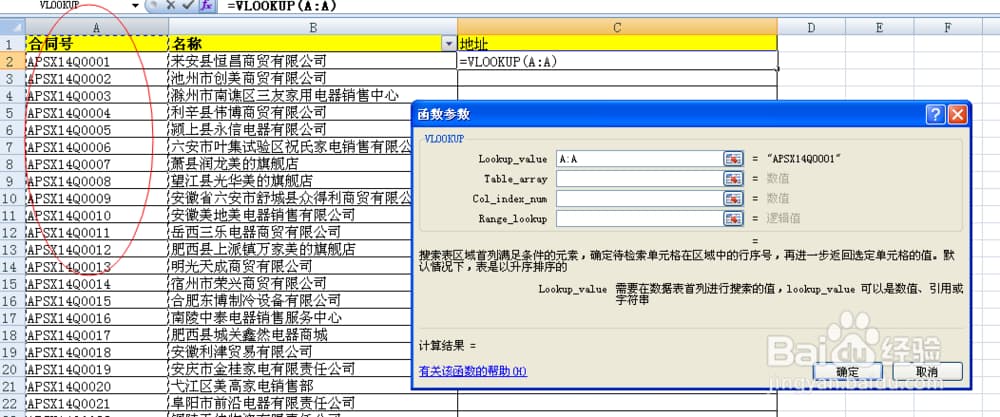Click cell APSX14Q0005
This screenshot has width=1000, height=417.
[97, 130]
